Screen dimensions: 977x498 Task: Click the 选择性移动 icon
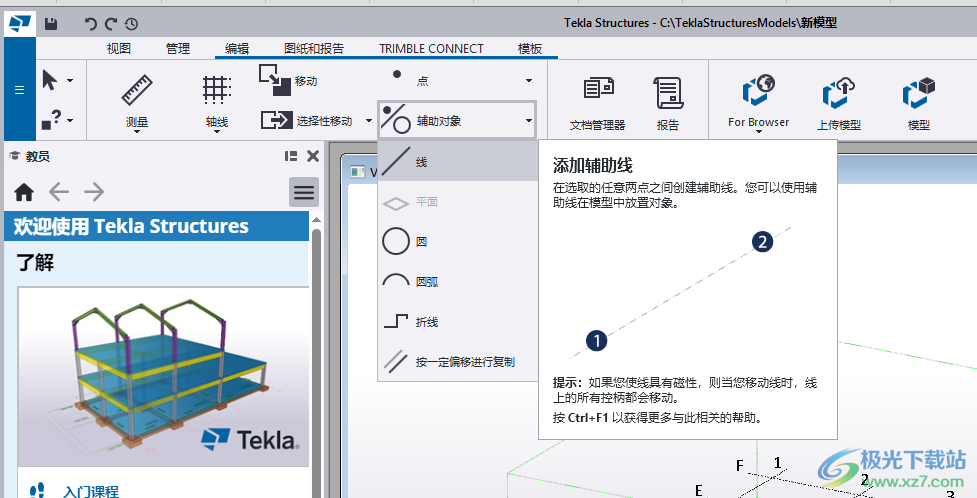coord(277,120)
